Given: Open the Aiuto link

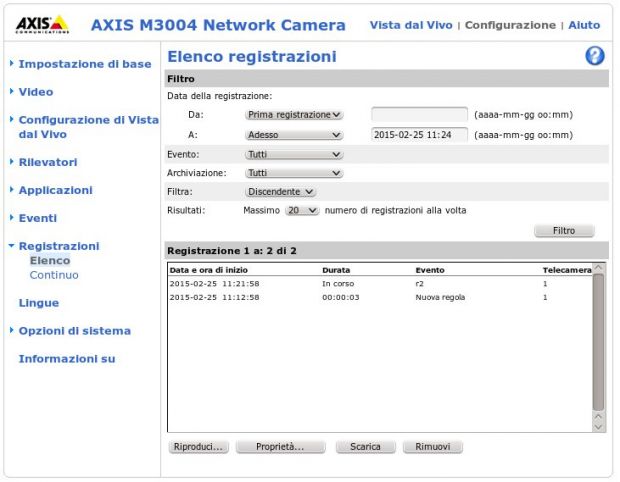Looking at the screenshot, I should pyautogui.click(x=584, y=25).
